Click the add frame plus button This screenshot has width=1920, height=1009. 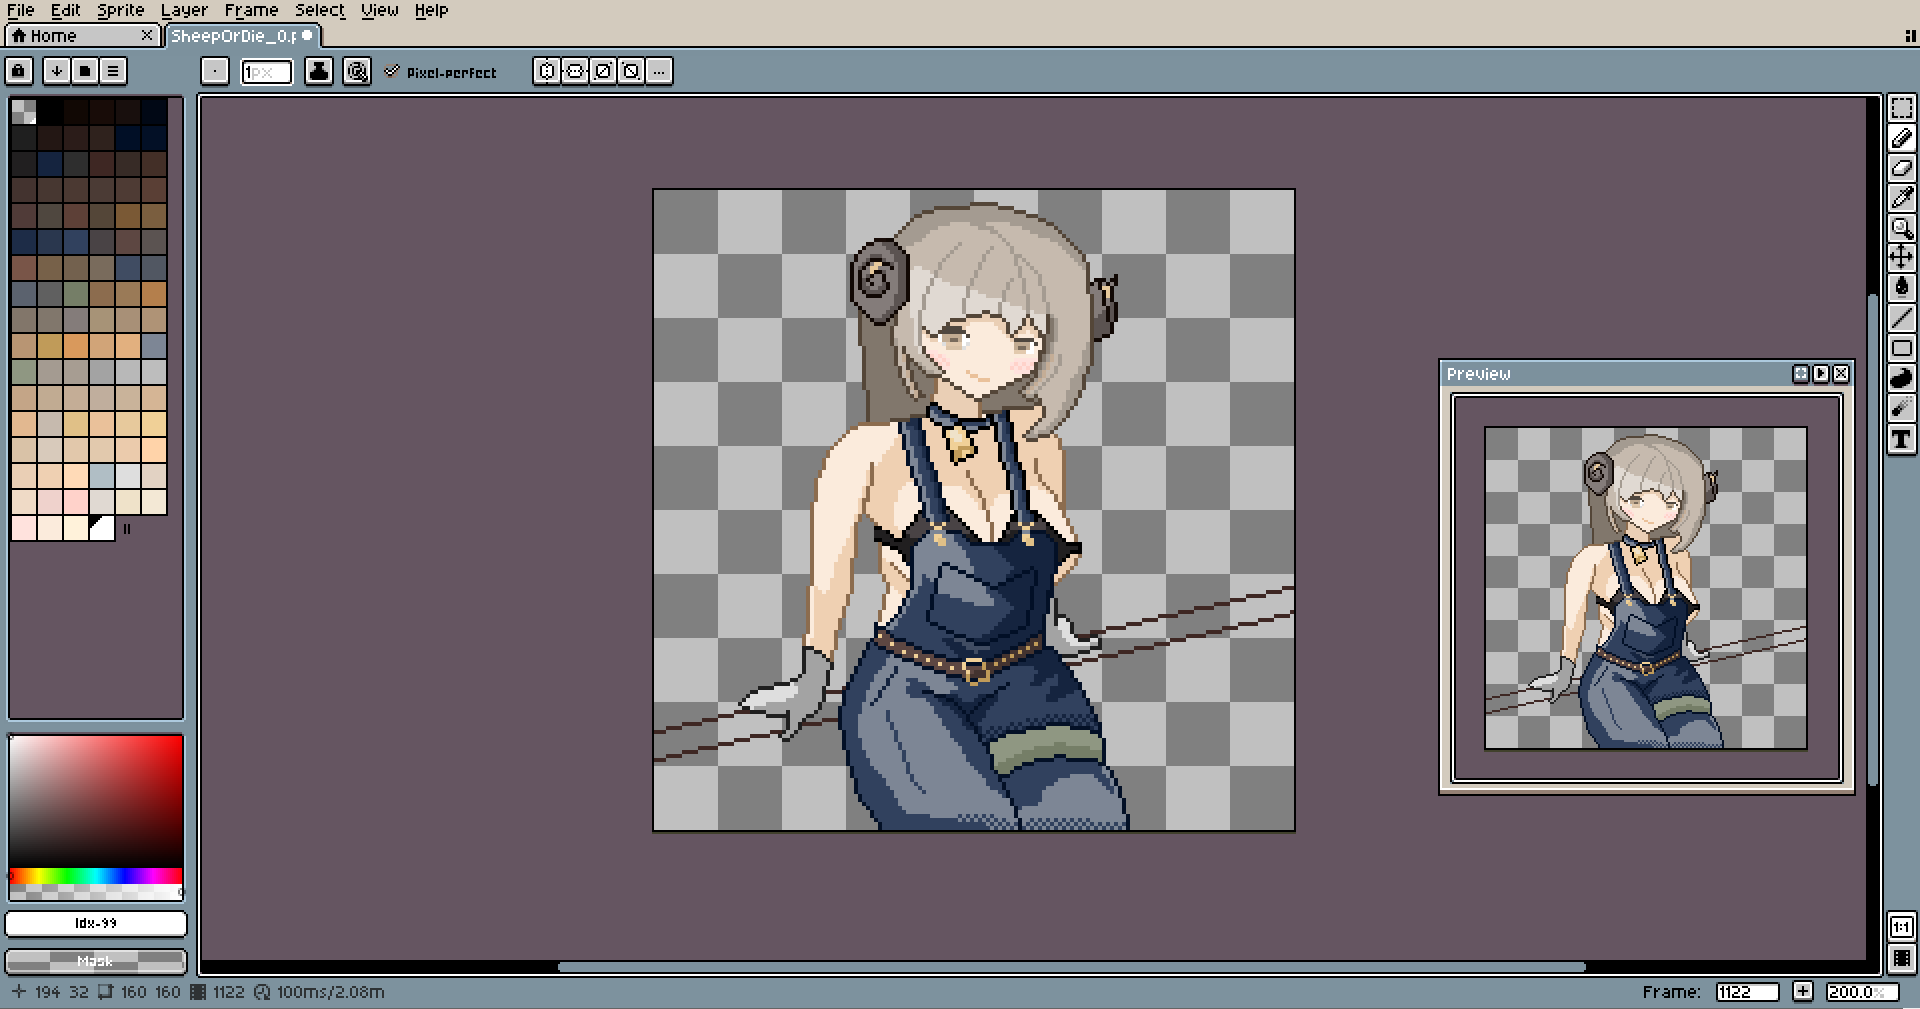(1802, 992)
